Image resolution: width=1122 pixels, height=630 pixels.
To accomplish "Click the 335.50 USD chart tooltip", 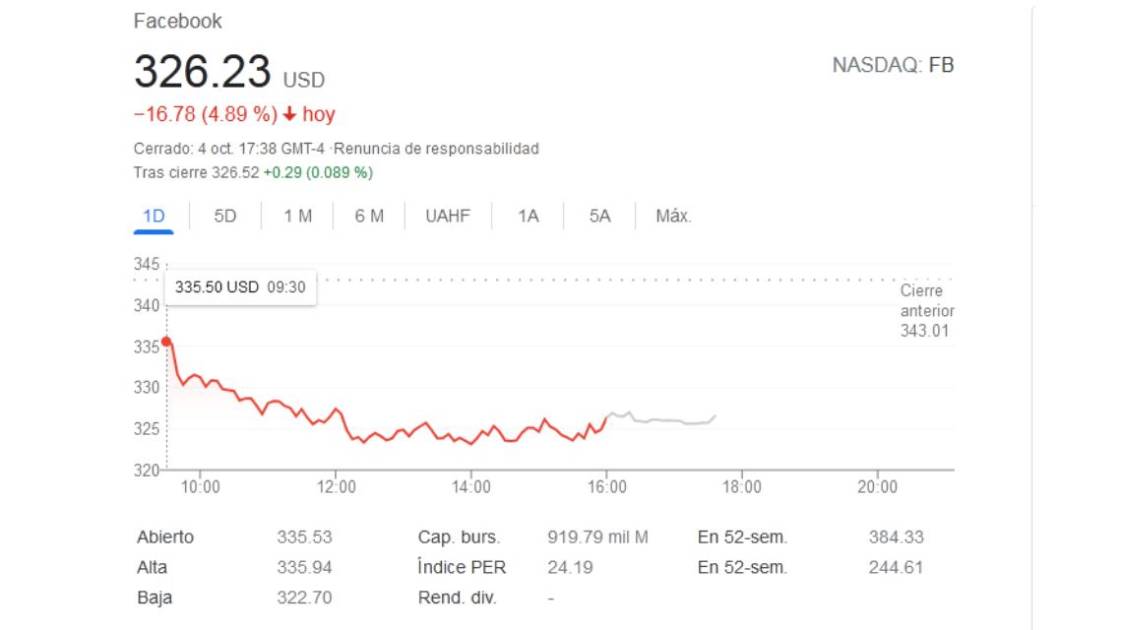I will click(x=240, y=287).
